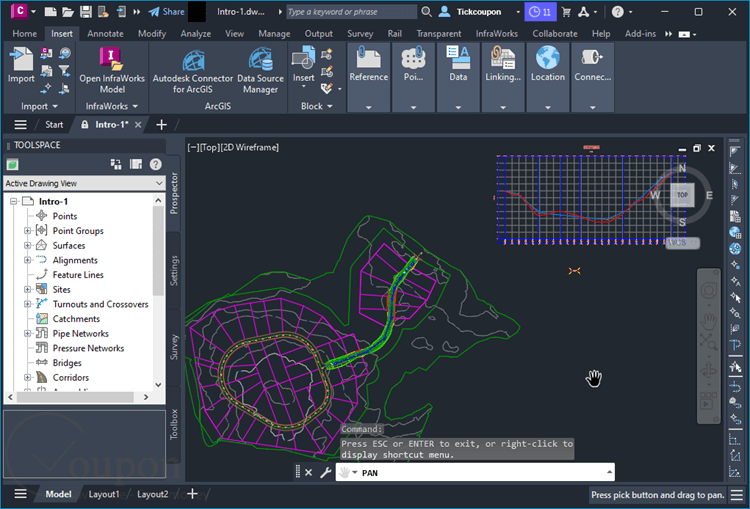The height and width of the screenshot is (509, 750).
Task: Collapse the Intro-1 root node
Action: (14, 201)
